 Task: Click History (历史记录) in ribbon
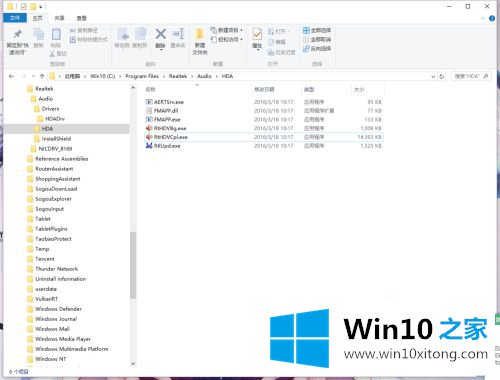[282, 52]
